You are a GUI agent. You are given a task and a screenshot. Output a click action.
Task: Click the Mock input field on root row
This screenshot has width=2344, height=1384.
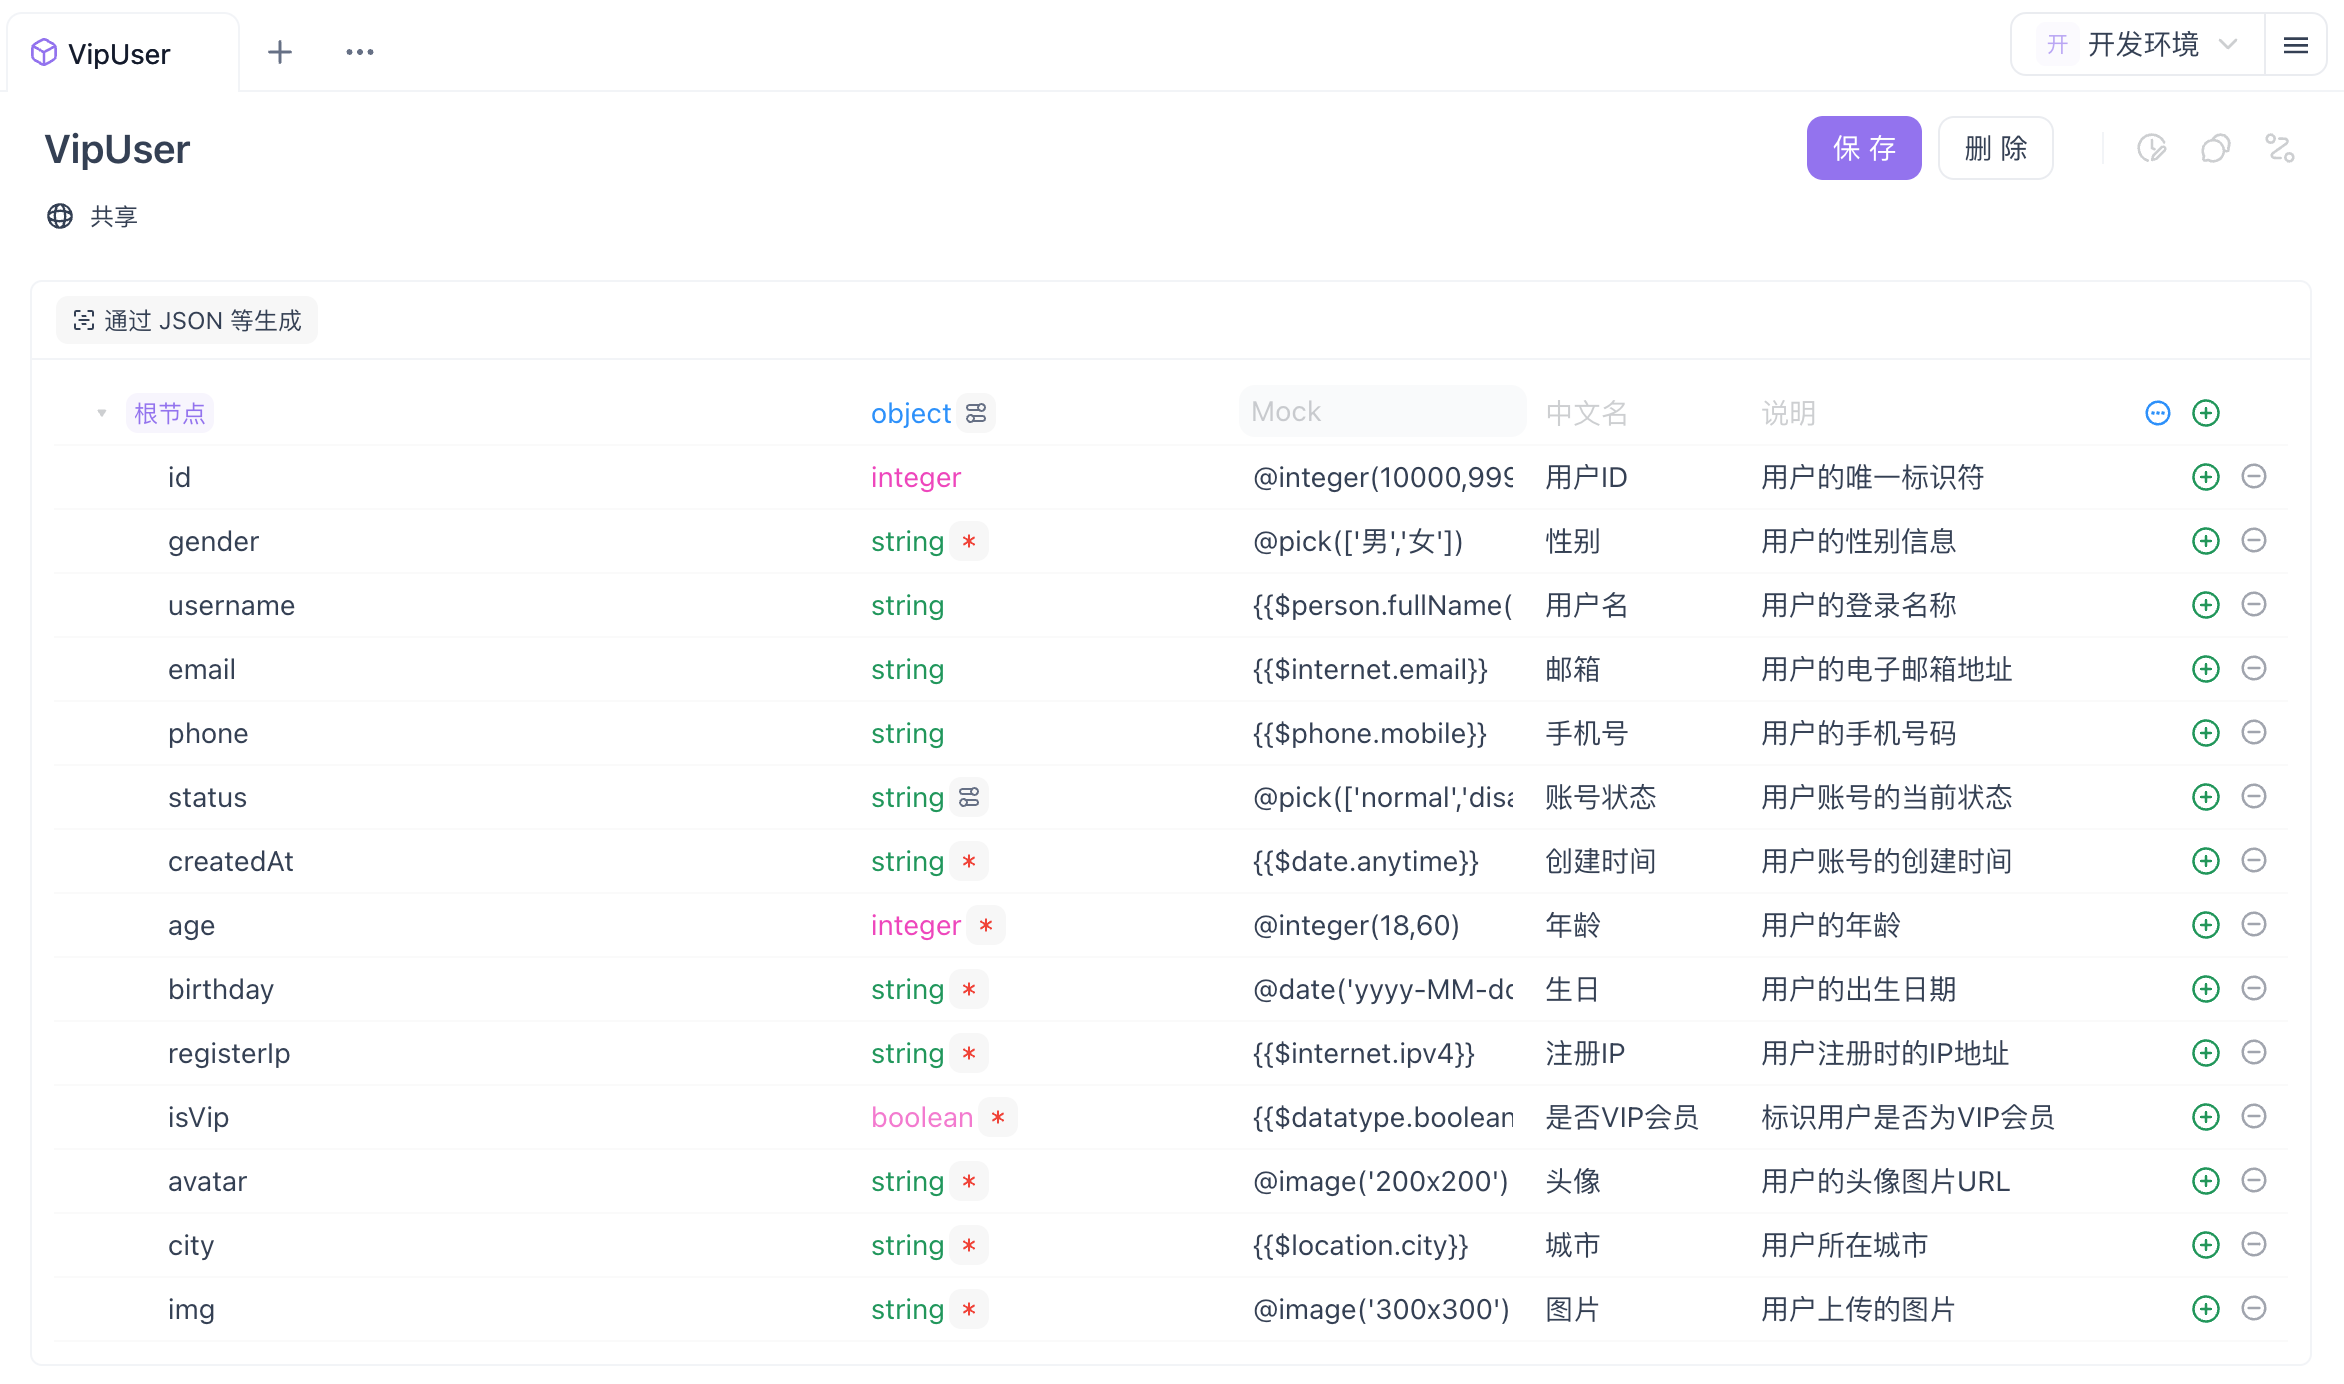point(1381,412)
